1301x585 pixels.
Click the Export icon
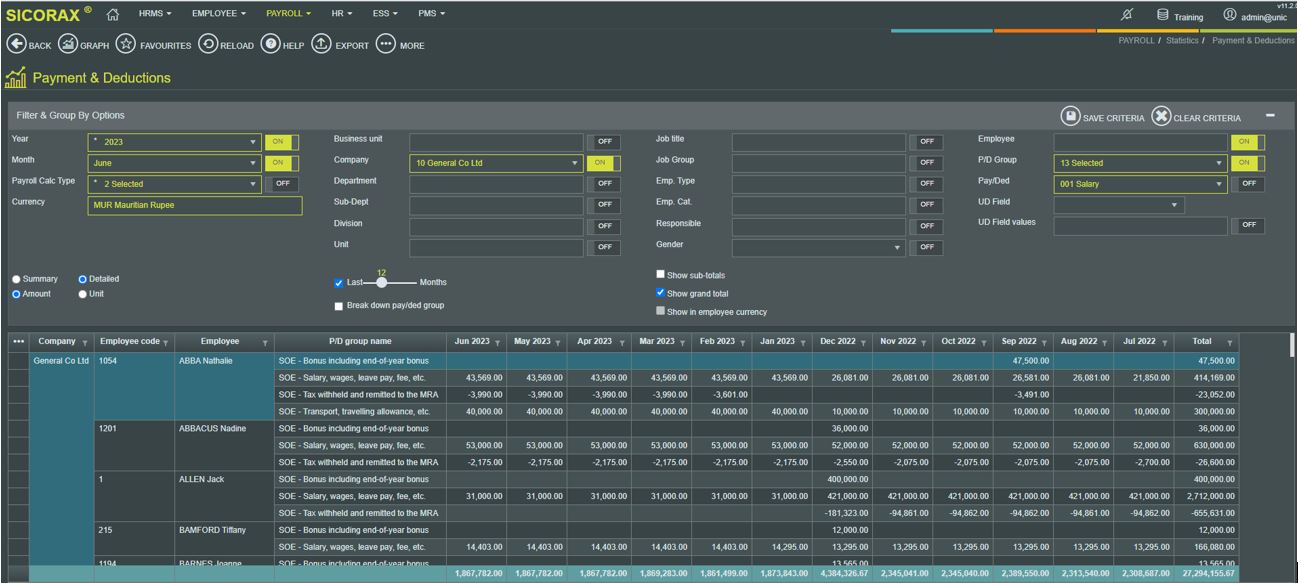coord(322,45)
